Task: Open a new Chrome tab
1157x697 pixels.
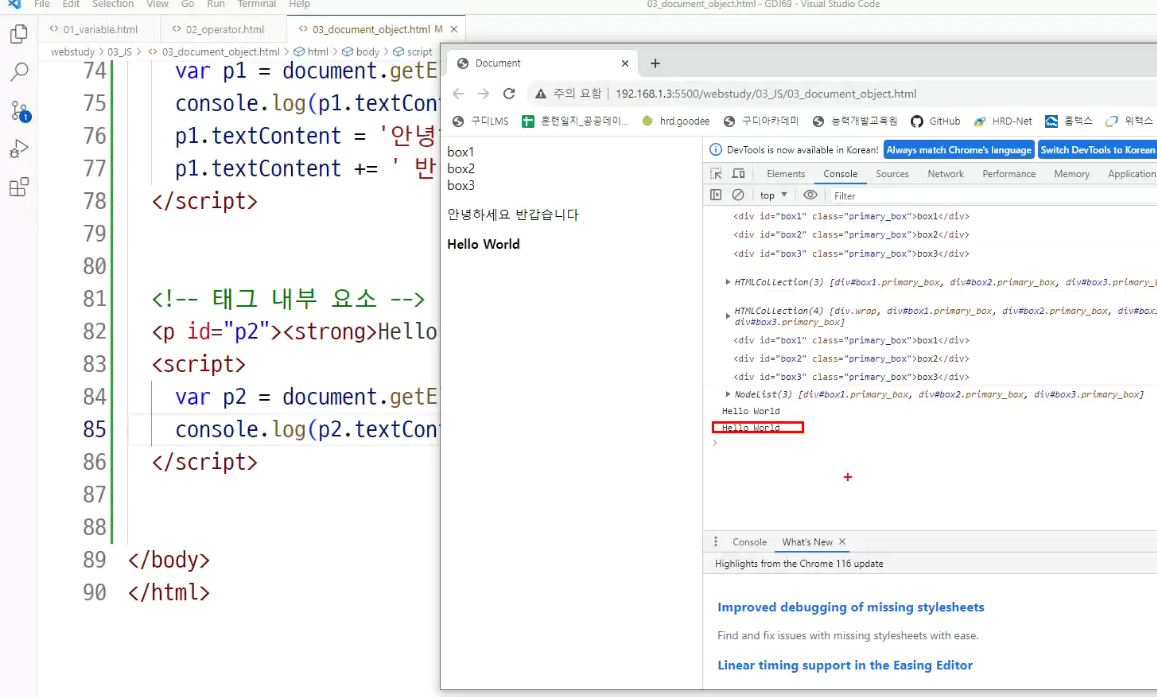Action: coord(655,63)
